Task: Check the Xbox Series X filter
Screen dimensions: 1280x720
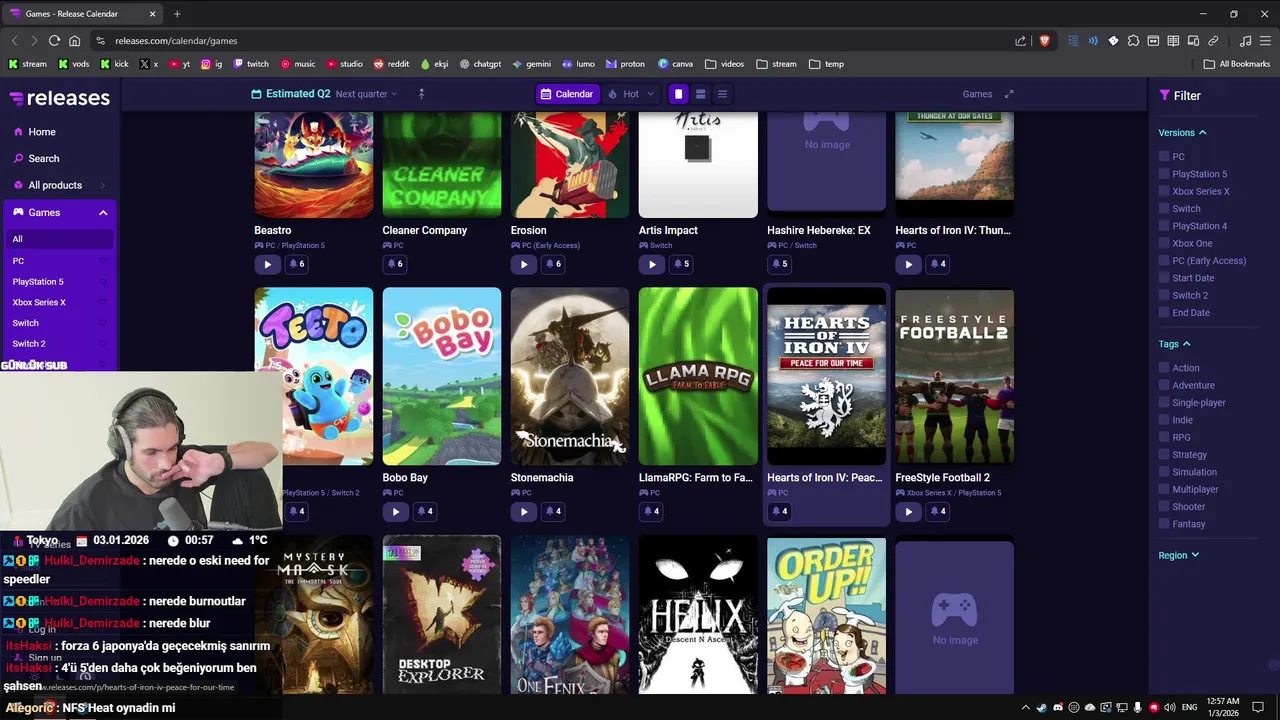Action: [1164, 191]
